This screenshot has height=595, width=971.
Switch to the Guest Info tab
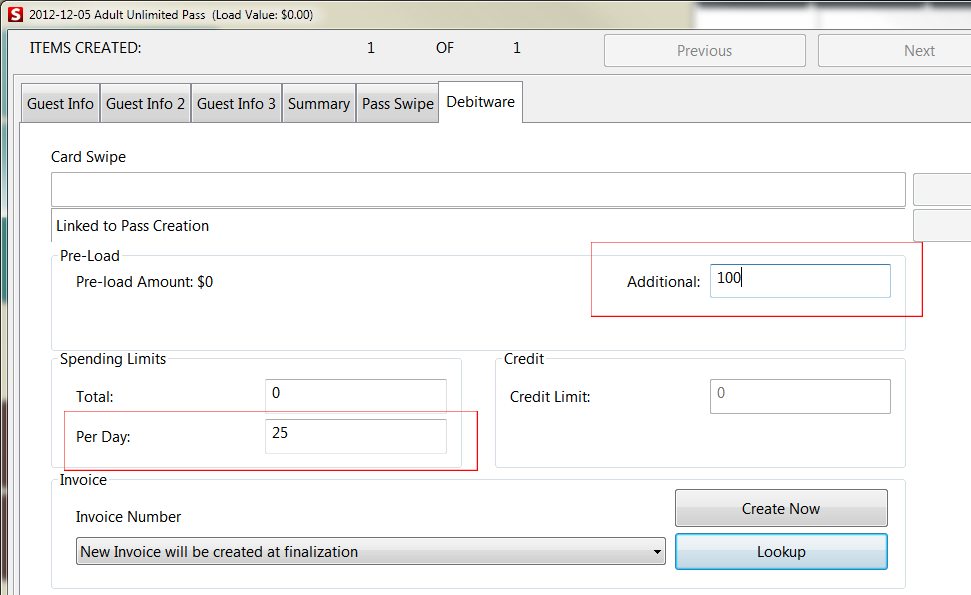[59, 102]
